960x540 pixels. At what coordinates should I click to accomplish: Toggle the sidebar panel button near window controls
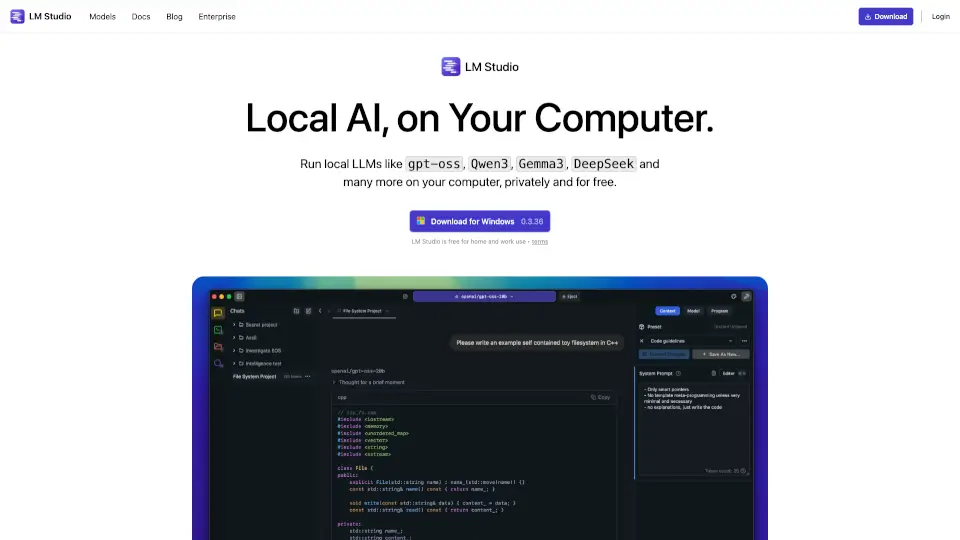(239, 296)
